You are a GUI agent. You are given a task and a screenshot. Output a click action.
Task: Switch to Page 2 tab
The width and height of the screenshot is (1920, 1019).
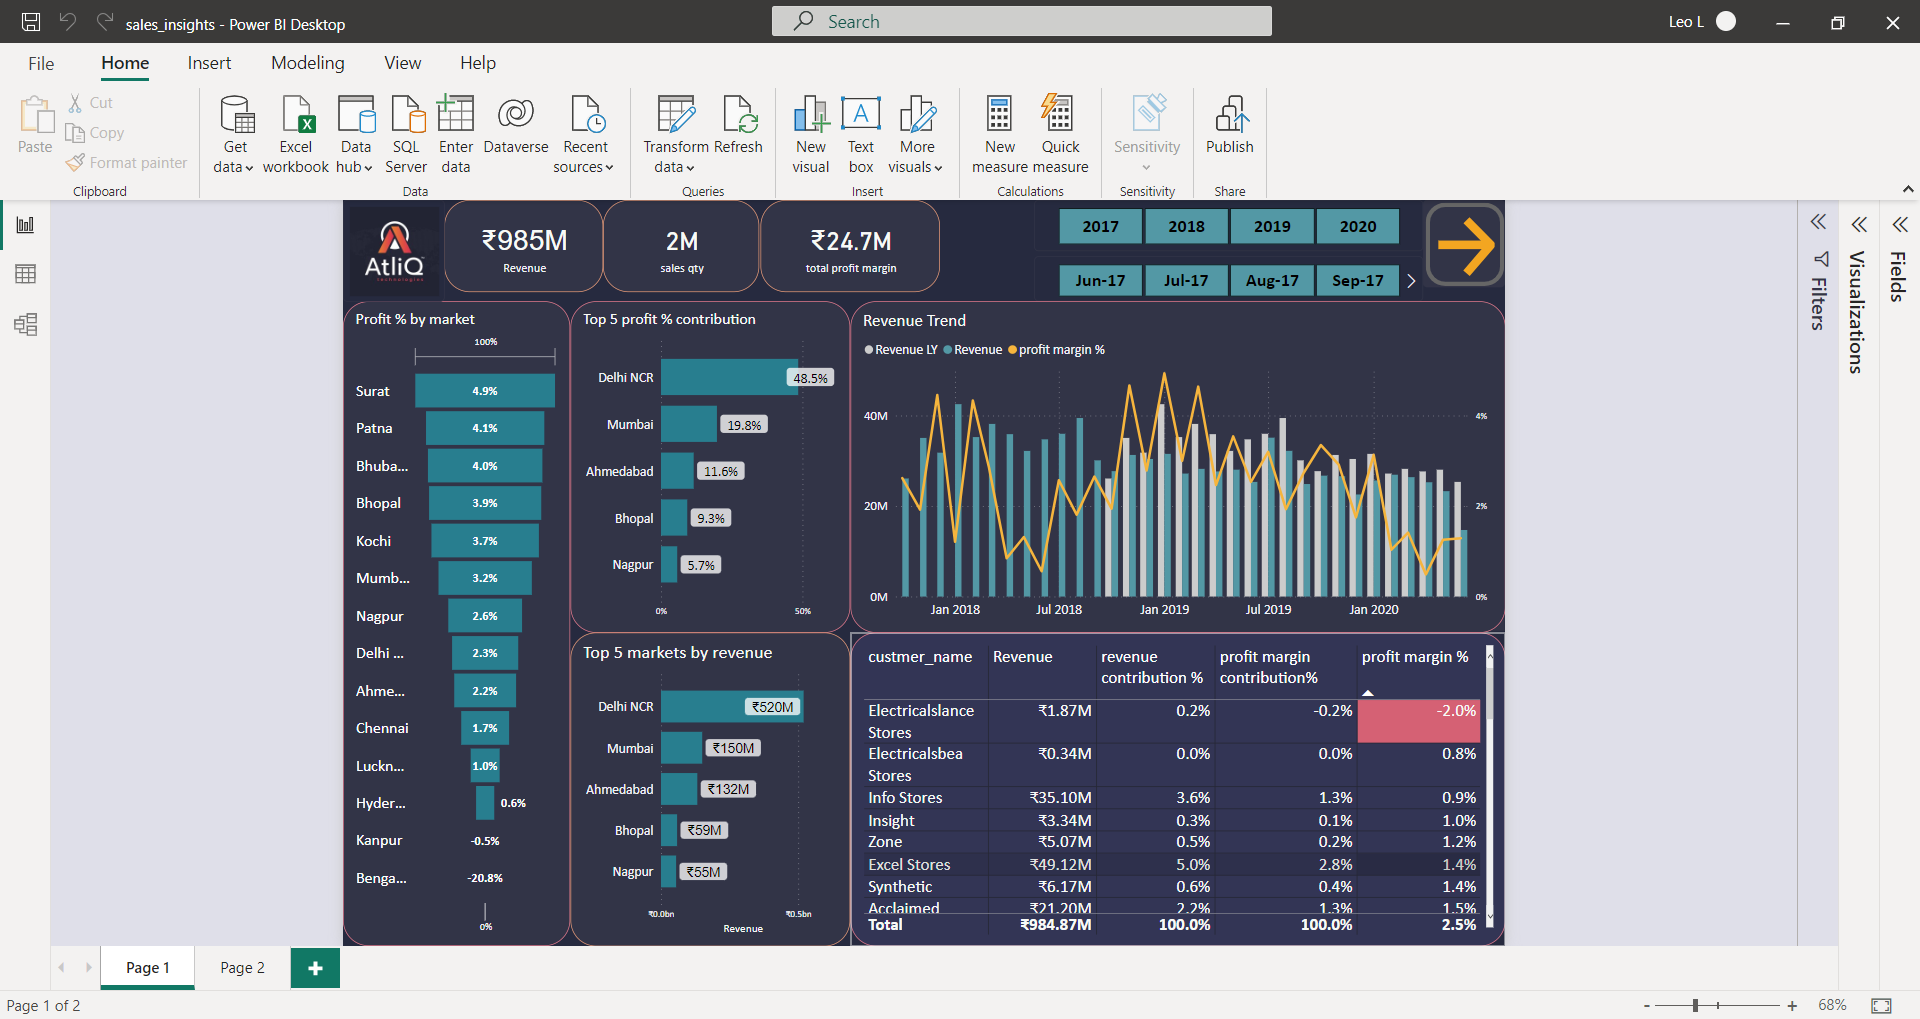pyautogui.click(x=242, y=968)
